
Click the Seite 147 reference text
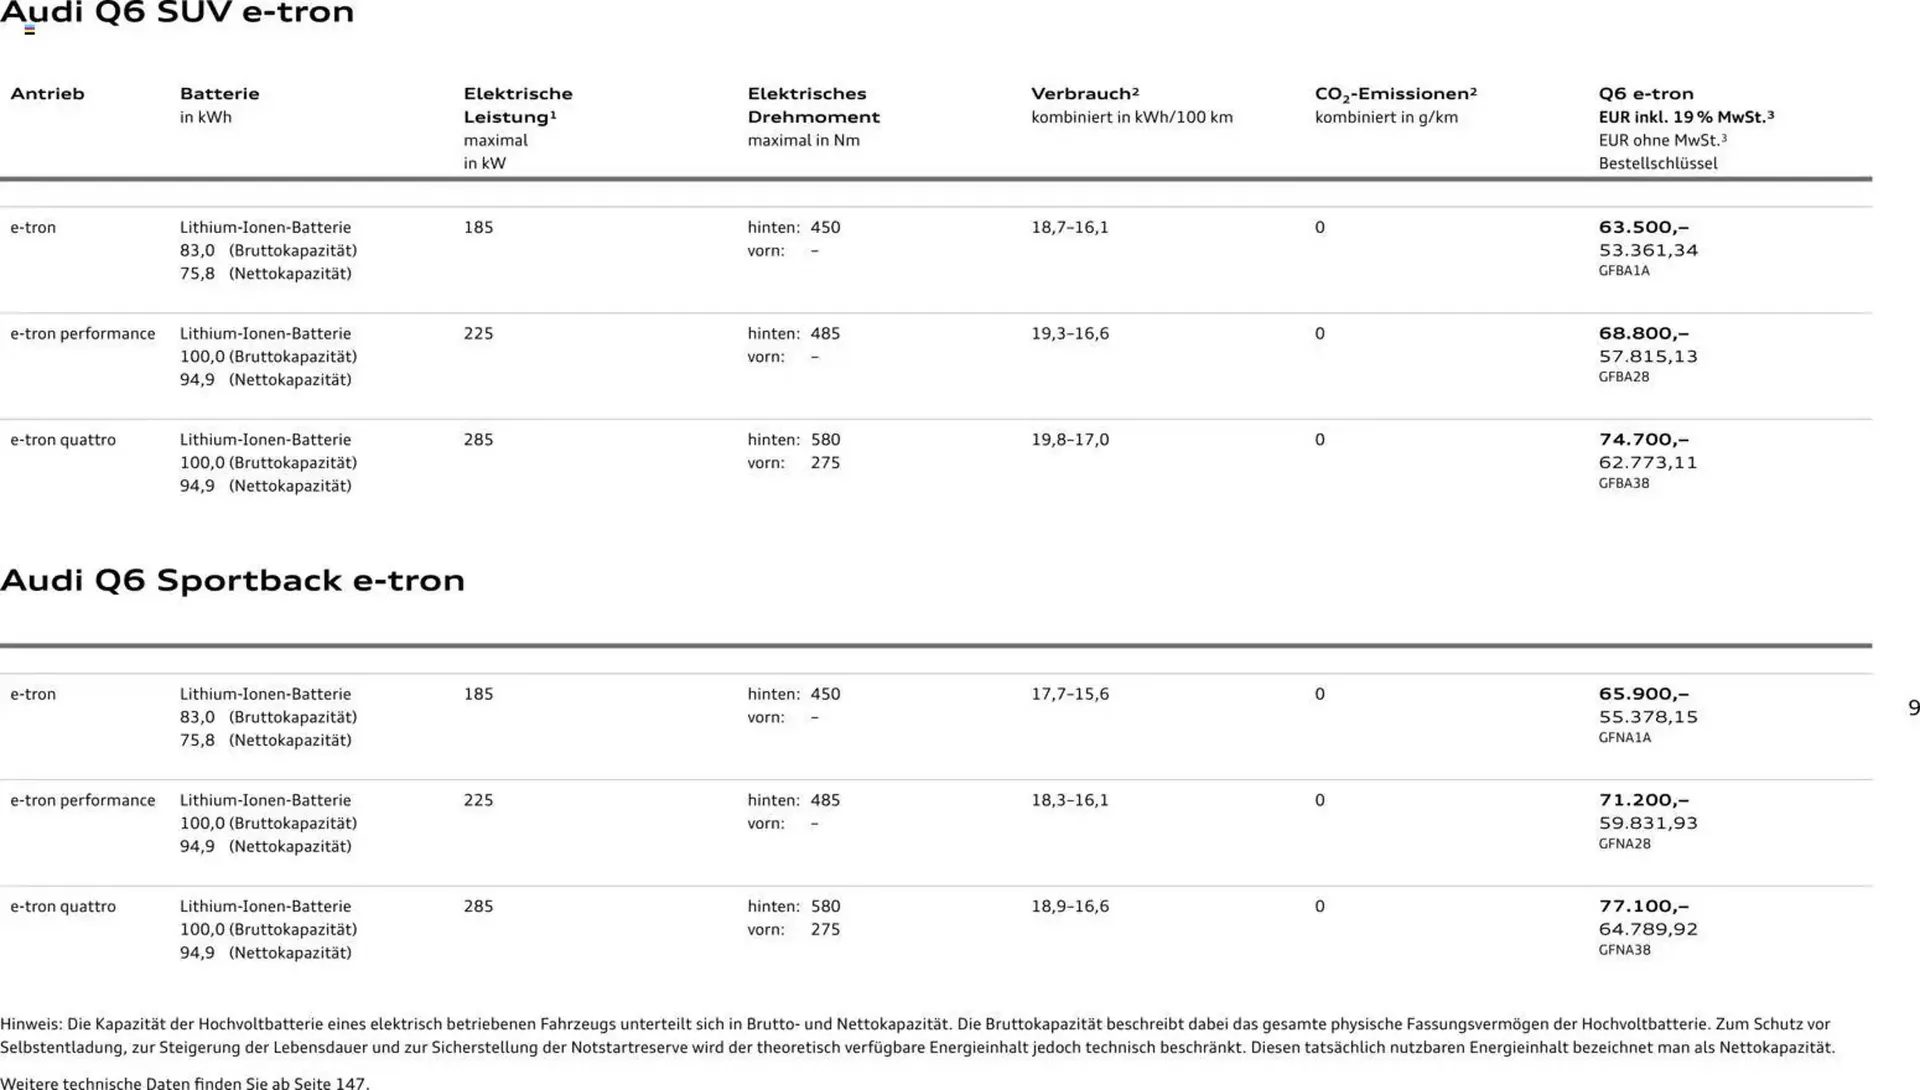coord(330,1083)
